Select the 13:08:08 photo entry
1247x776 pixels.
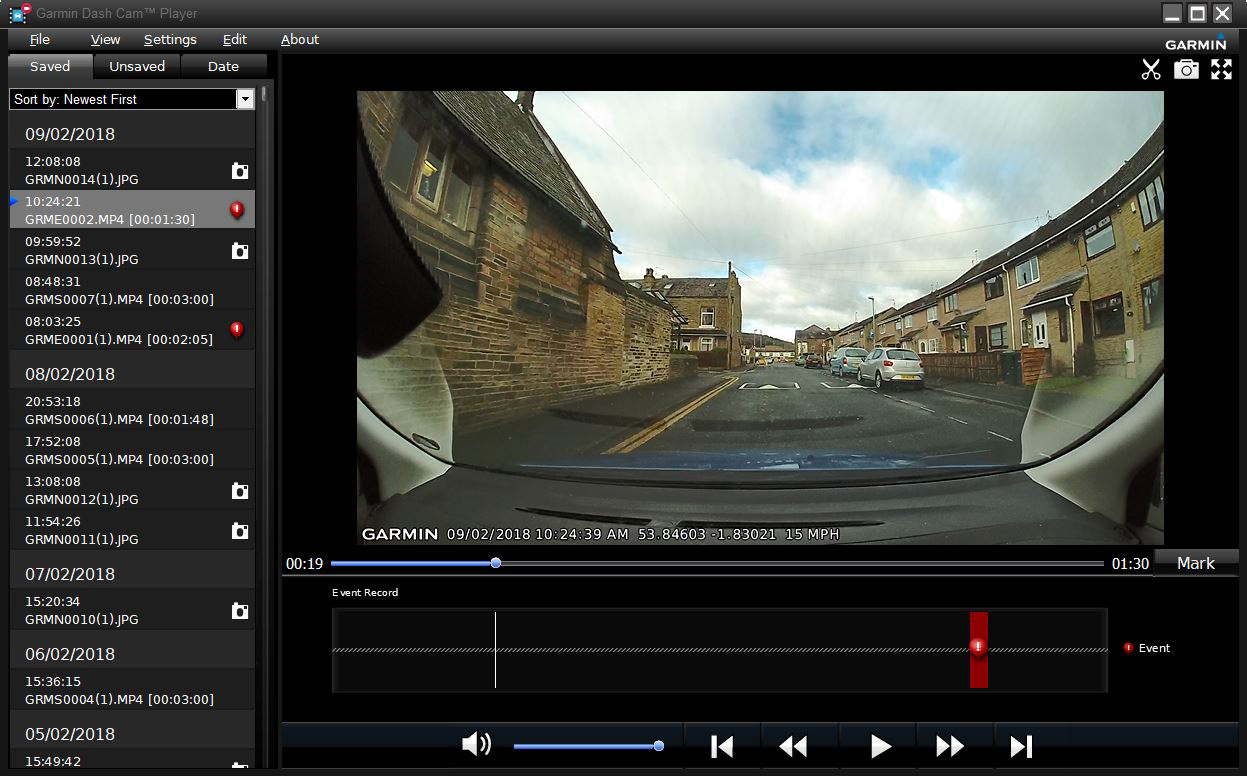(x=132, y=490)
